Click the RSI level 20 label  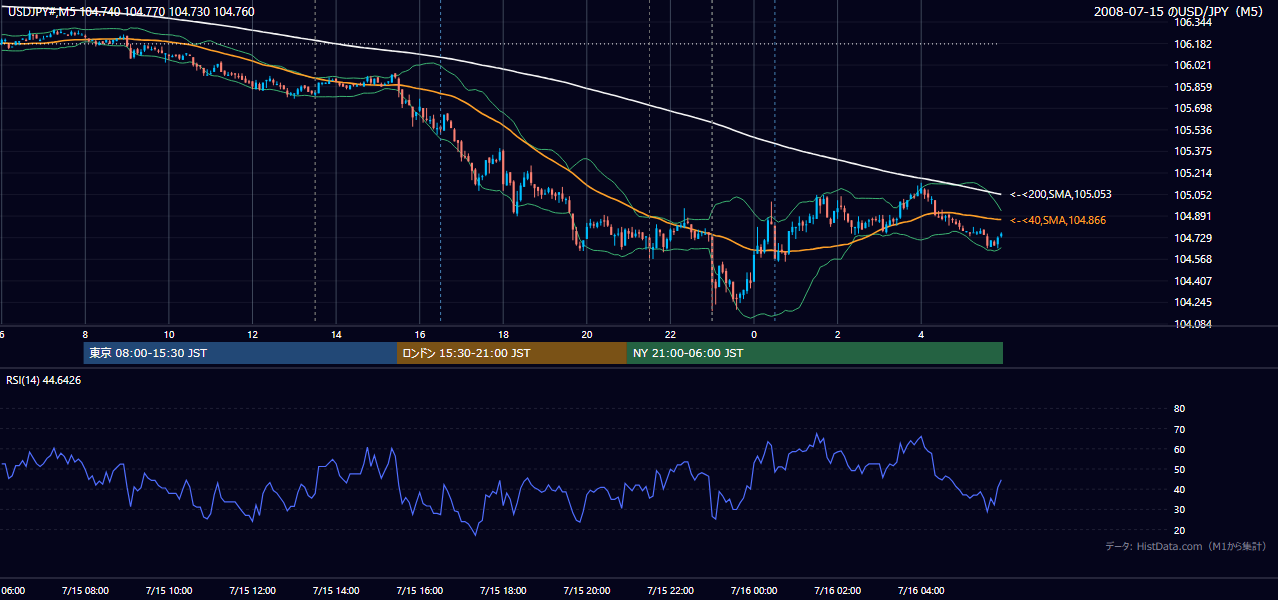1179,530
